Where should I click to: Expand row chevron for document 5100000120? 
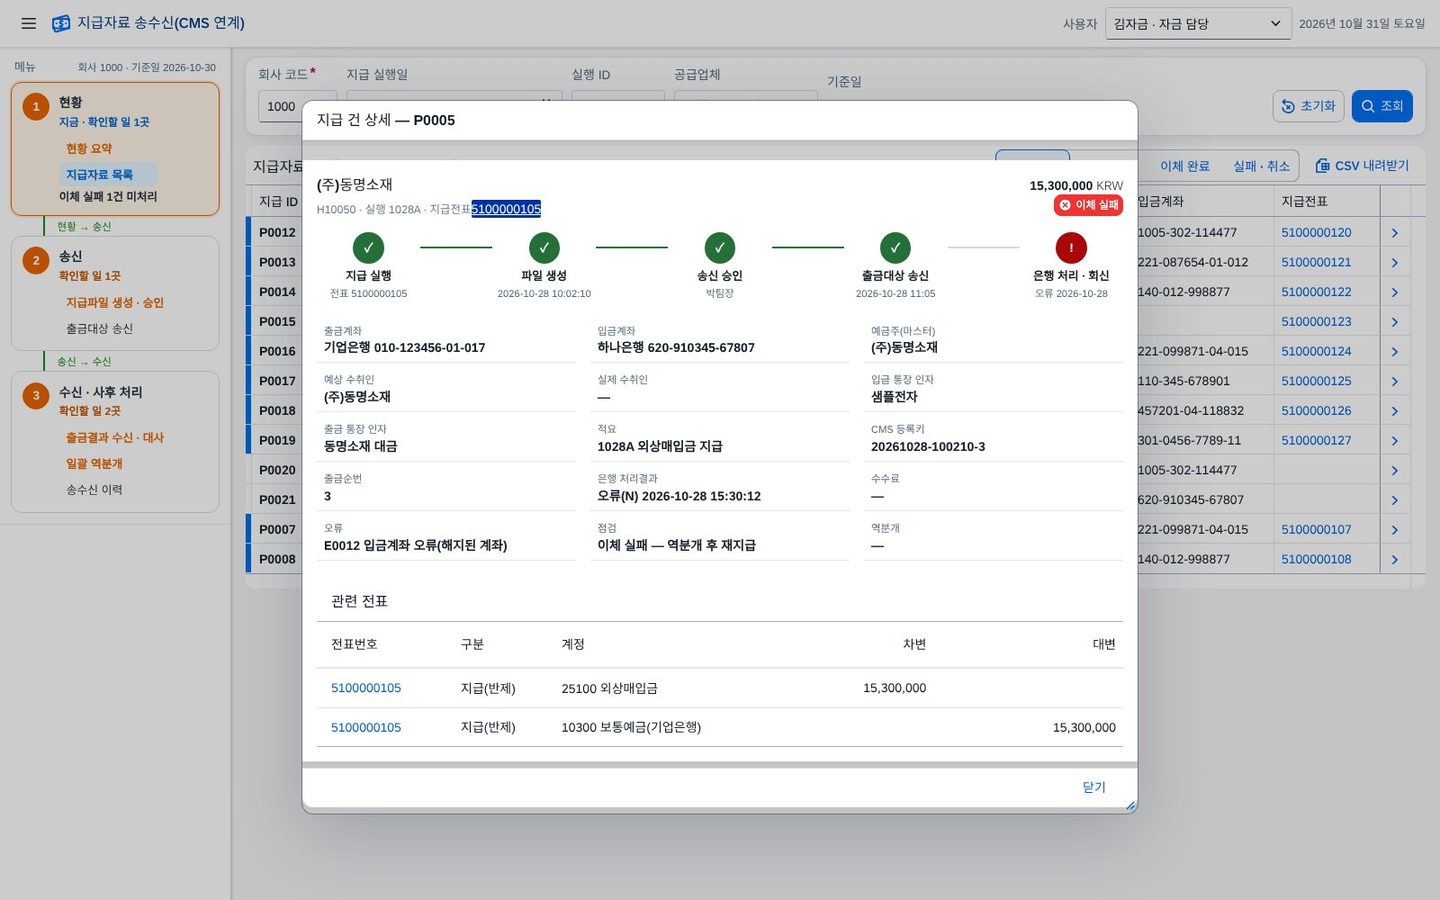click(1394, 233)
